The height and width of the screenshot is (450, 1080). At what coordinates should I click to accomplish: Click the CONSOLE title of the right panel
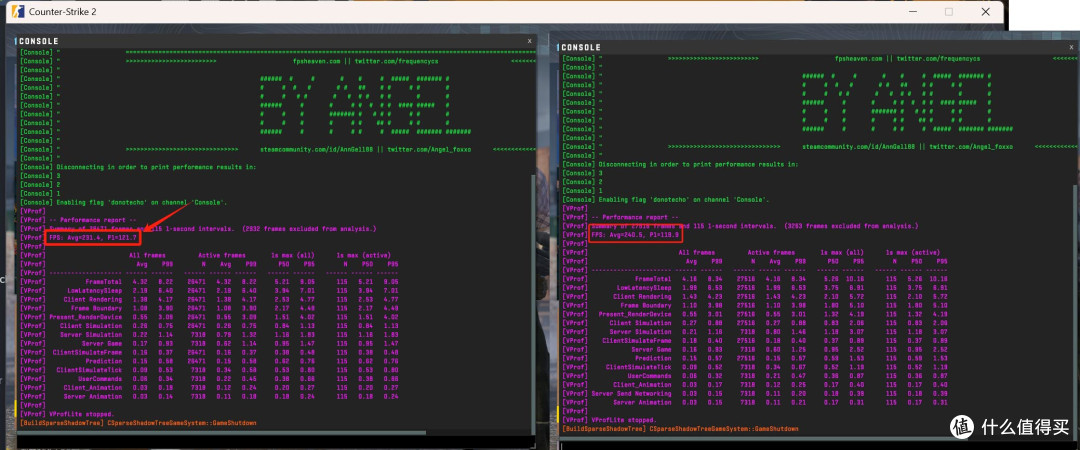581,48
